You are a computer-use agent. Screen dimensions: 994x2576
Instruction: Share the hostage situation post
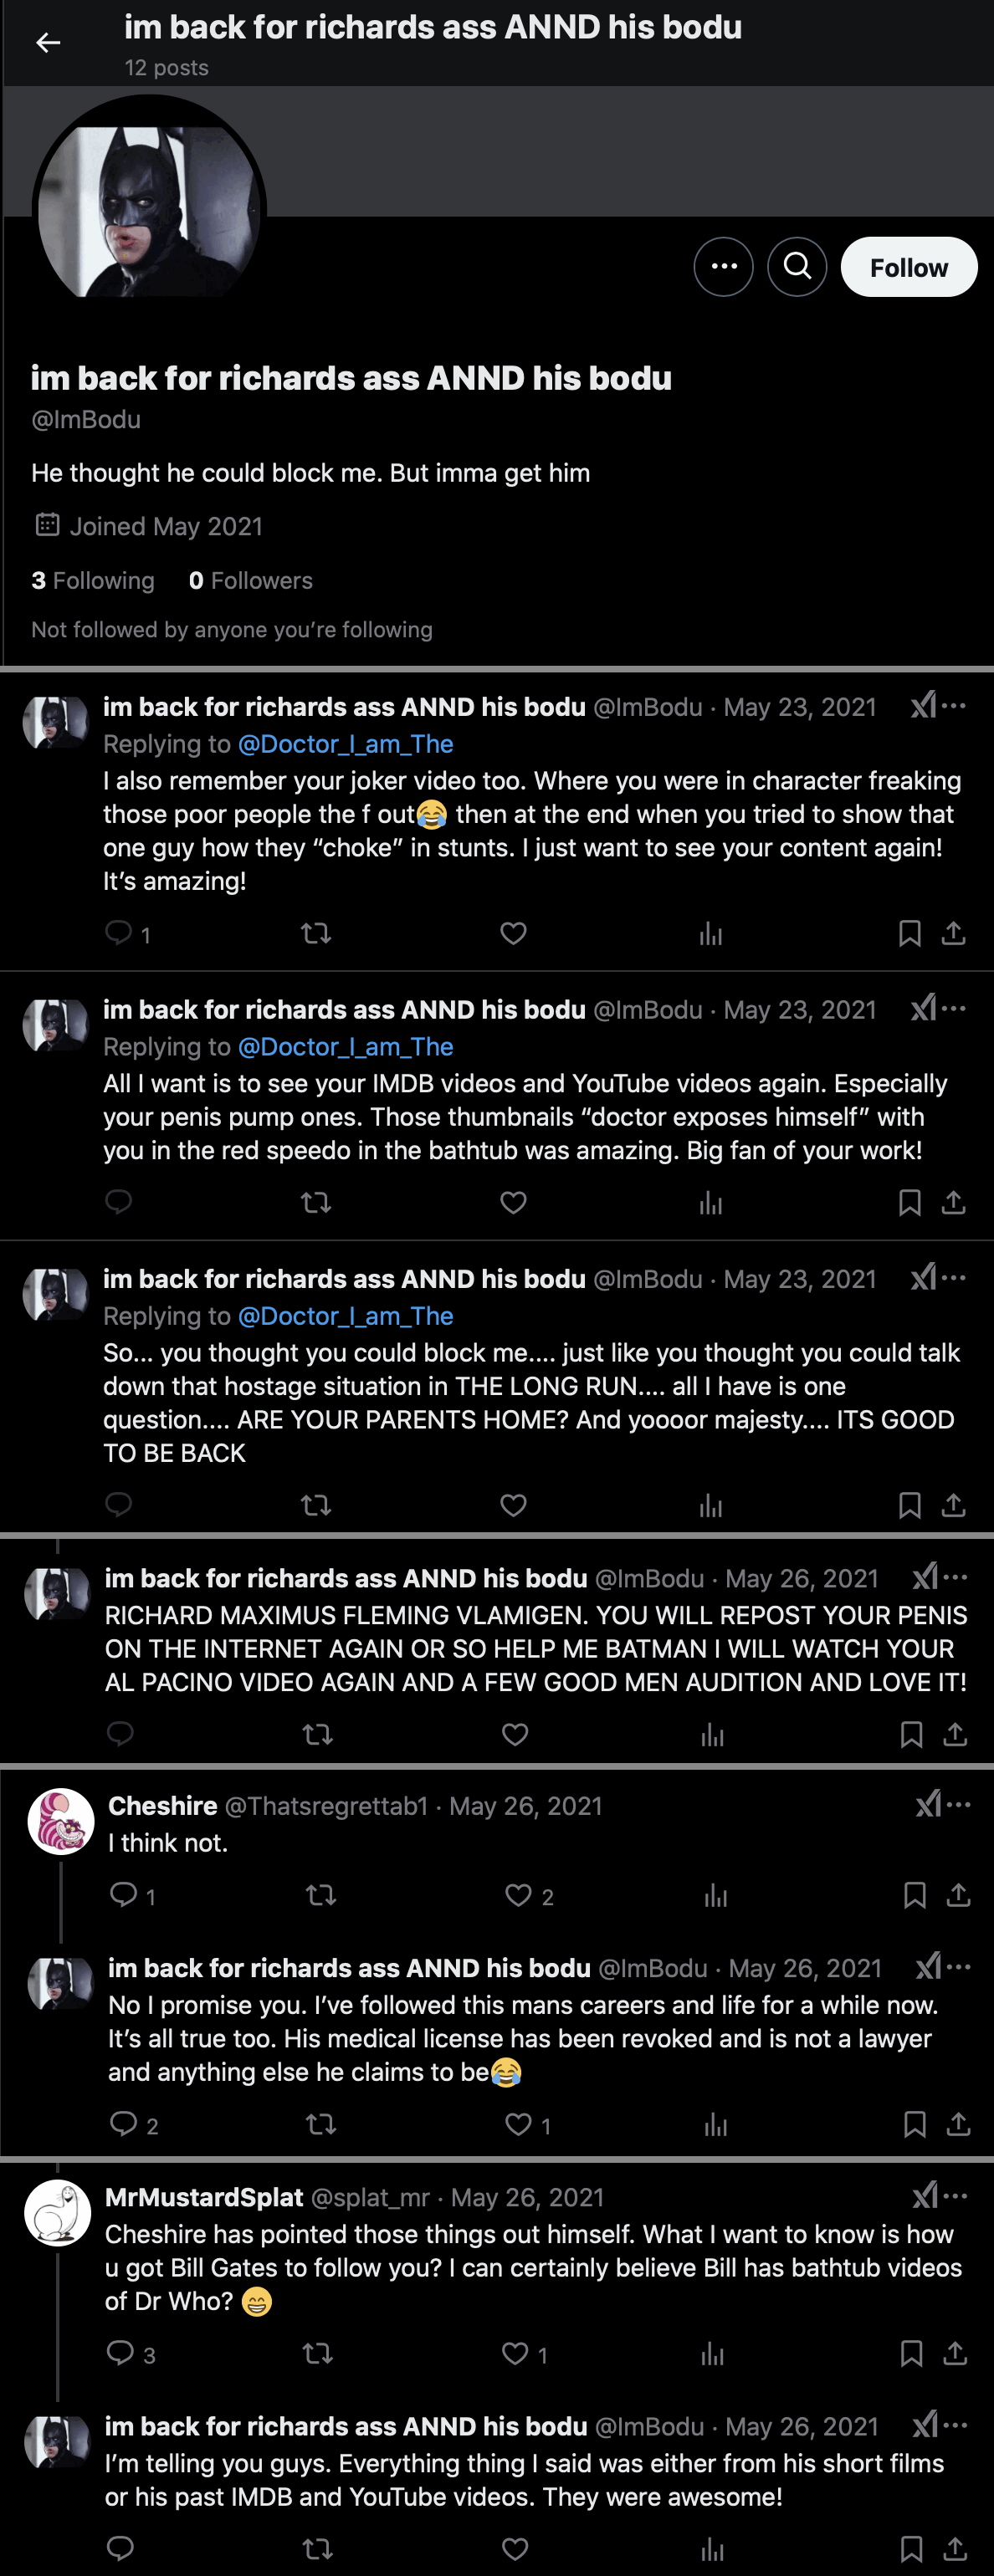[x=954, y=1505]
